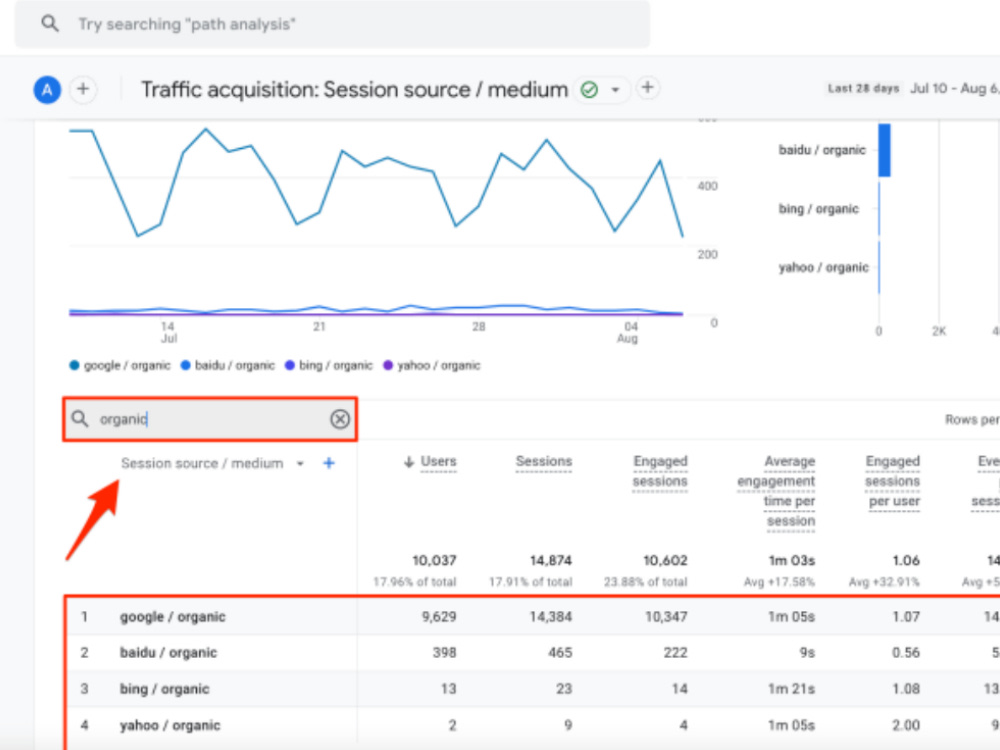
Task: Toggle 'bing / organic' legend dot
Action: 290,365
